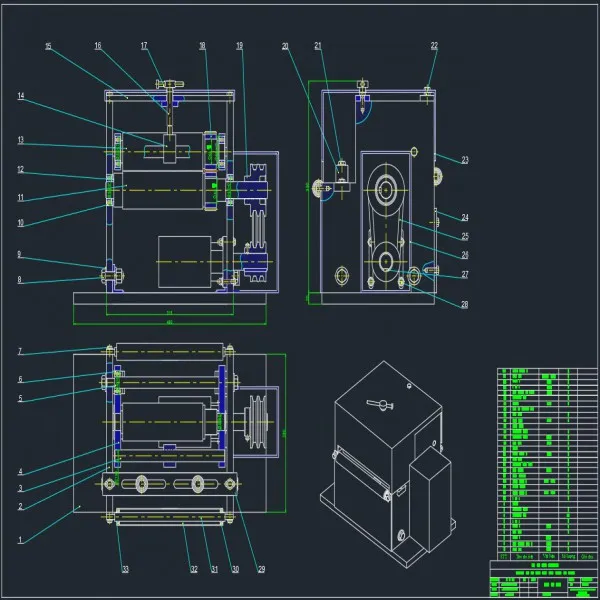600x600 pixels.
Task: Click part label 10
Action: [x=21, y=223]
